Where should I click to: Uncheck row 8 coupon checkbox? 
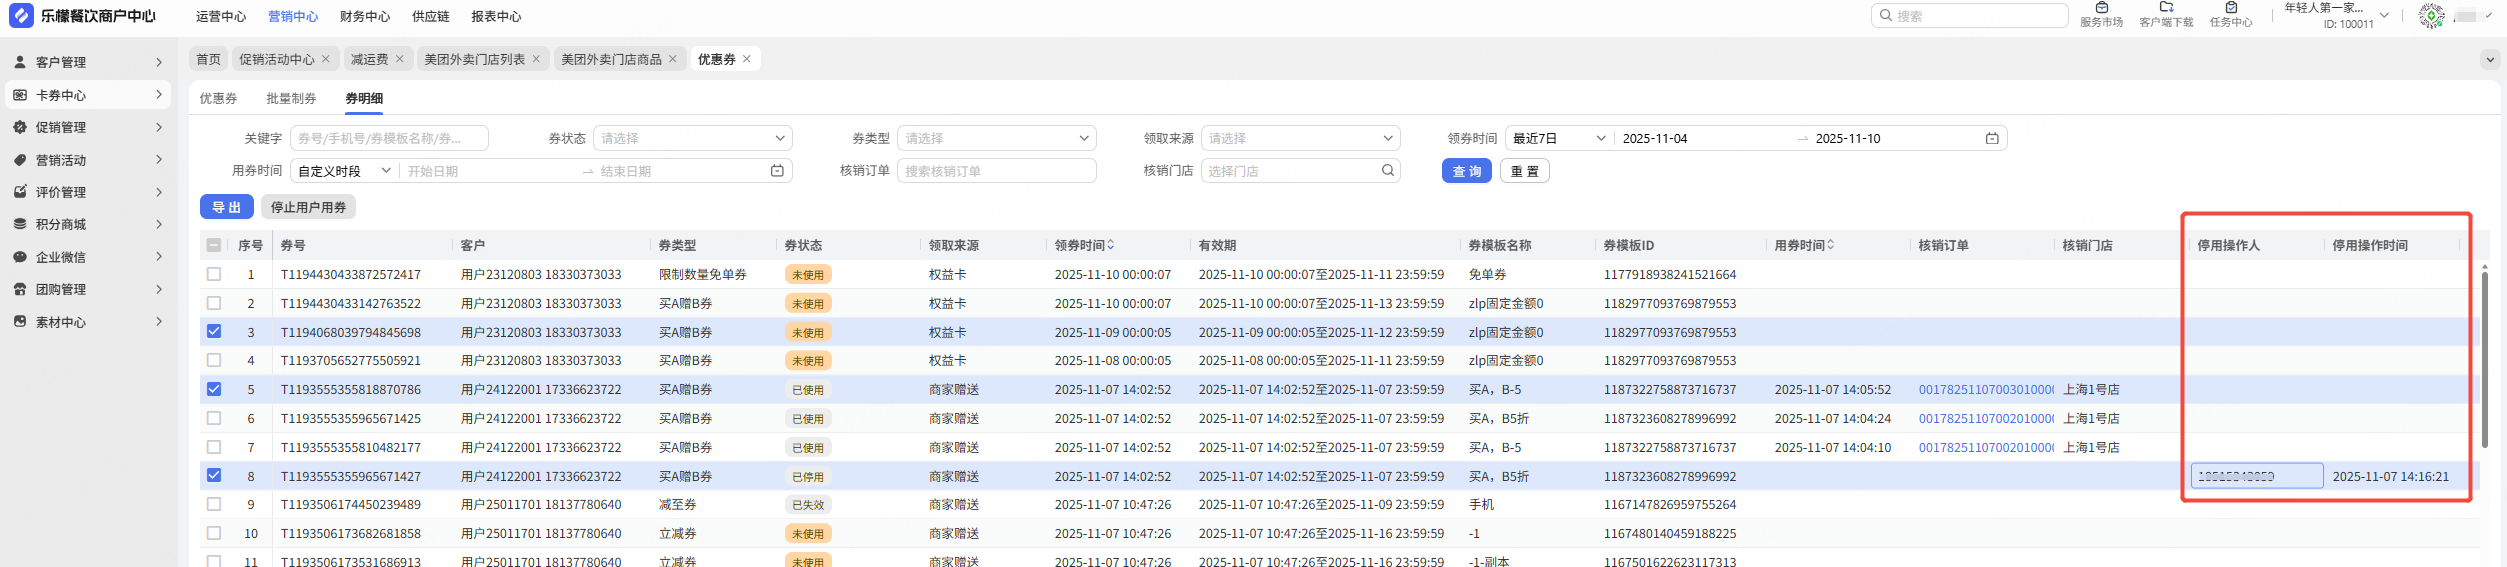214,475
